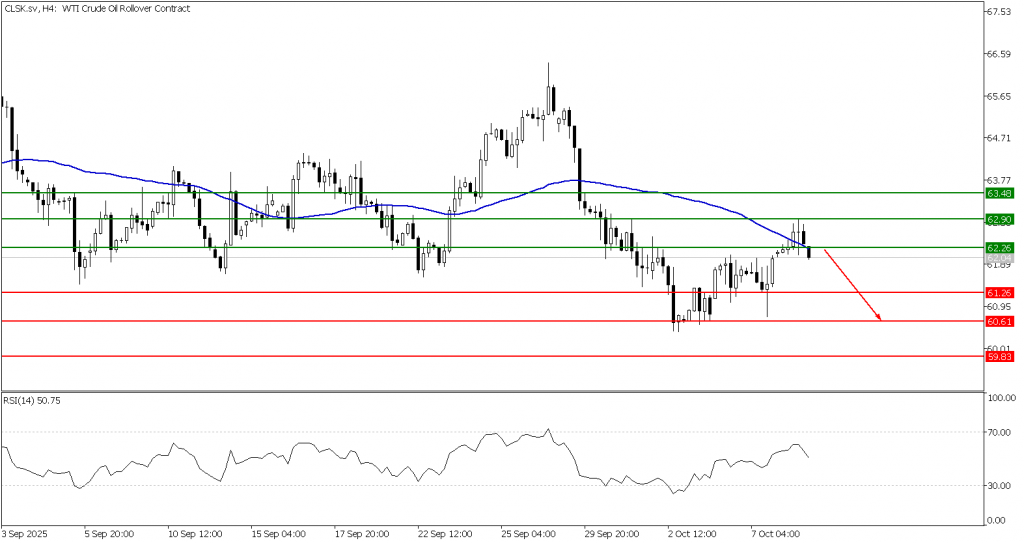Viewport: 1024px width, 543px height.
Task: Click the 67.53 price axis value
Action: click(999, 13)
